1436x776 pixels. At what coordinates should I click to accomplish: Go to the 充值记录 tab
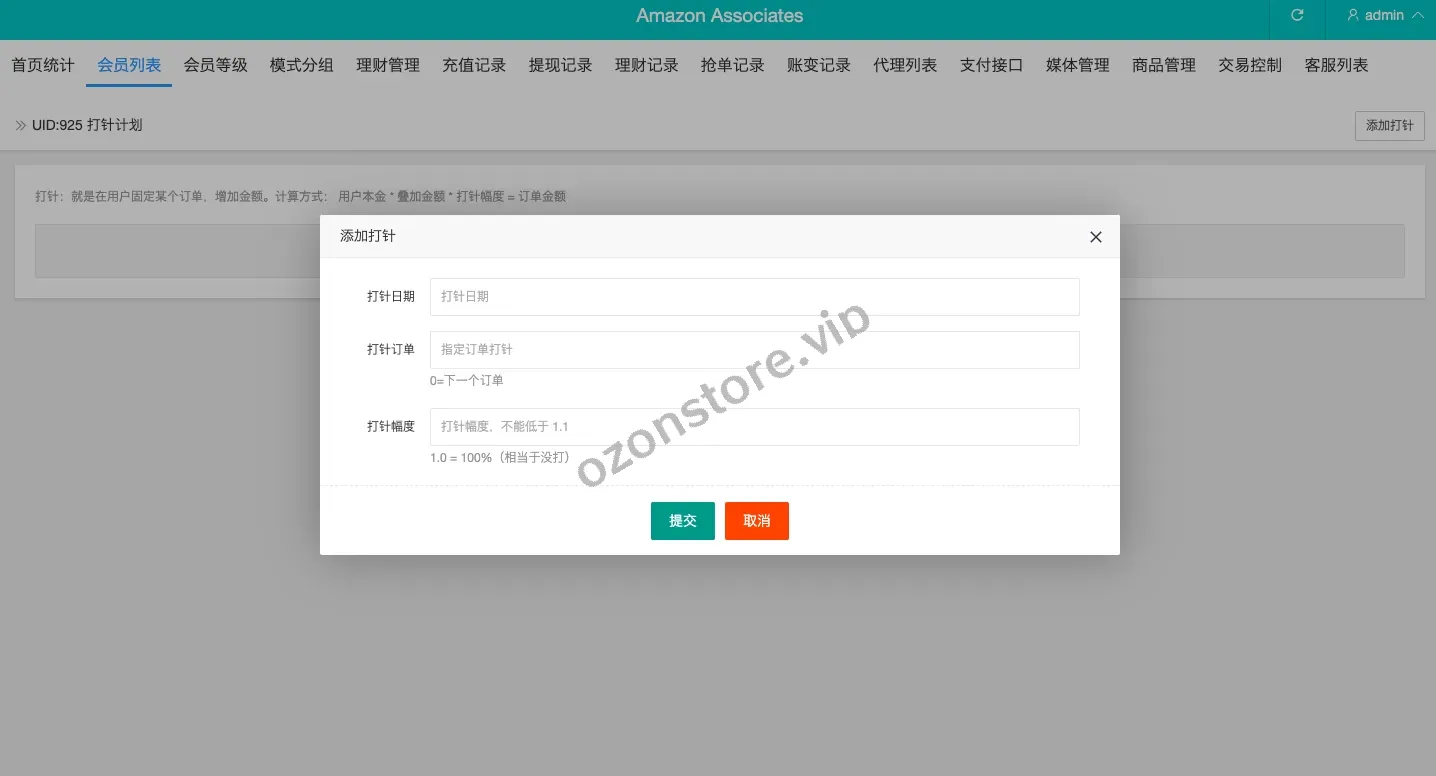[474, 66]
